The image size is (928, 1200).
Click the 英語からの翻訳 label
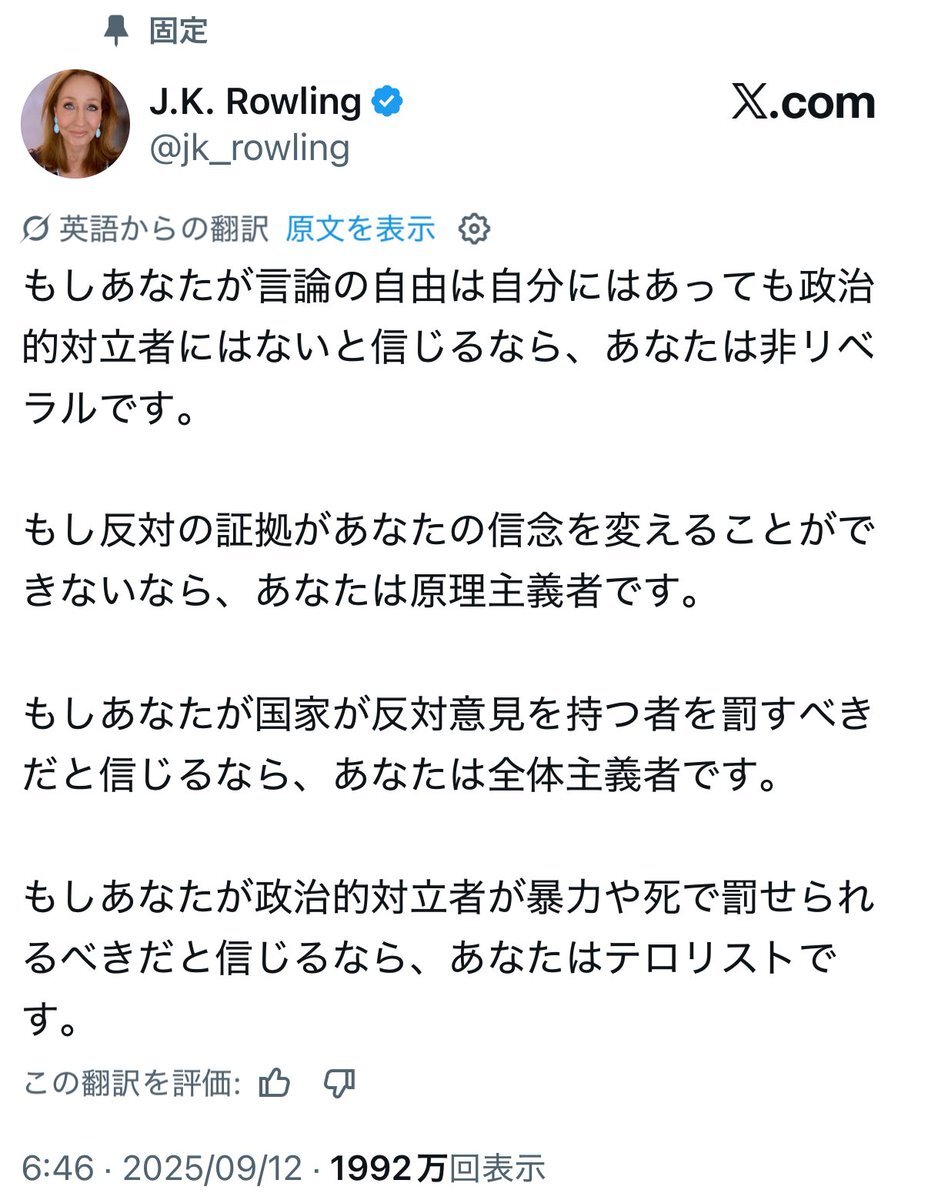click(x=164, y=230)
